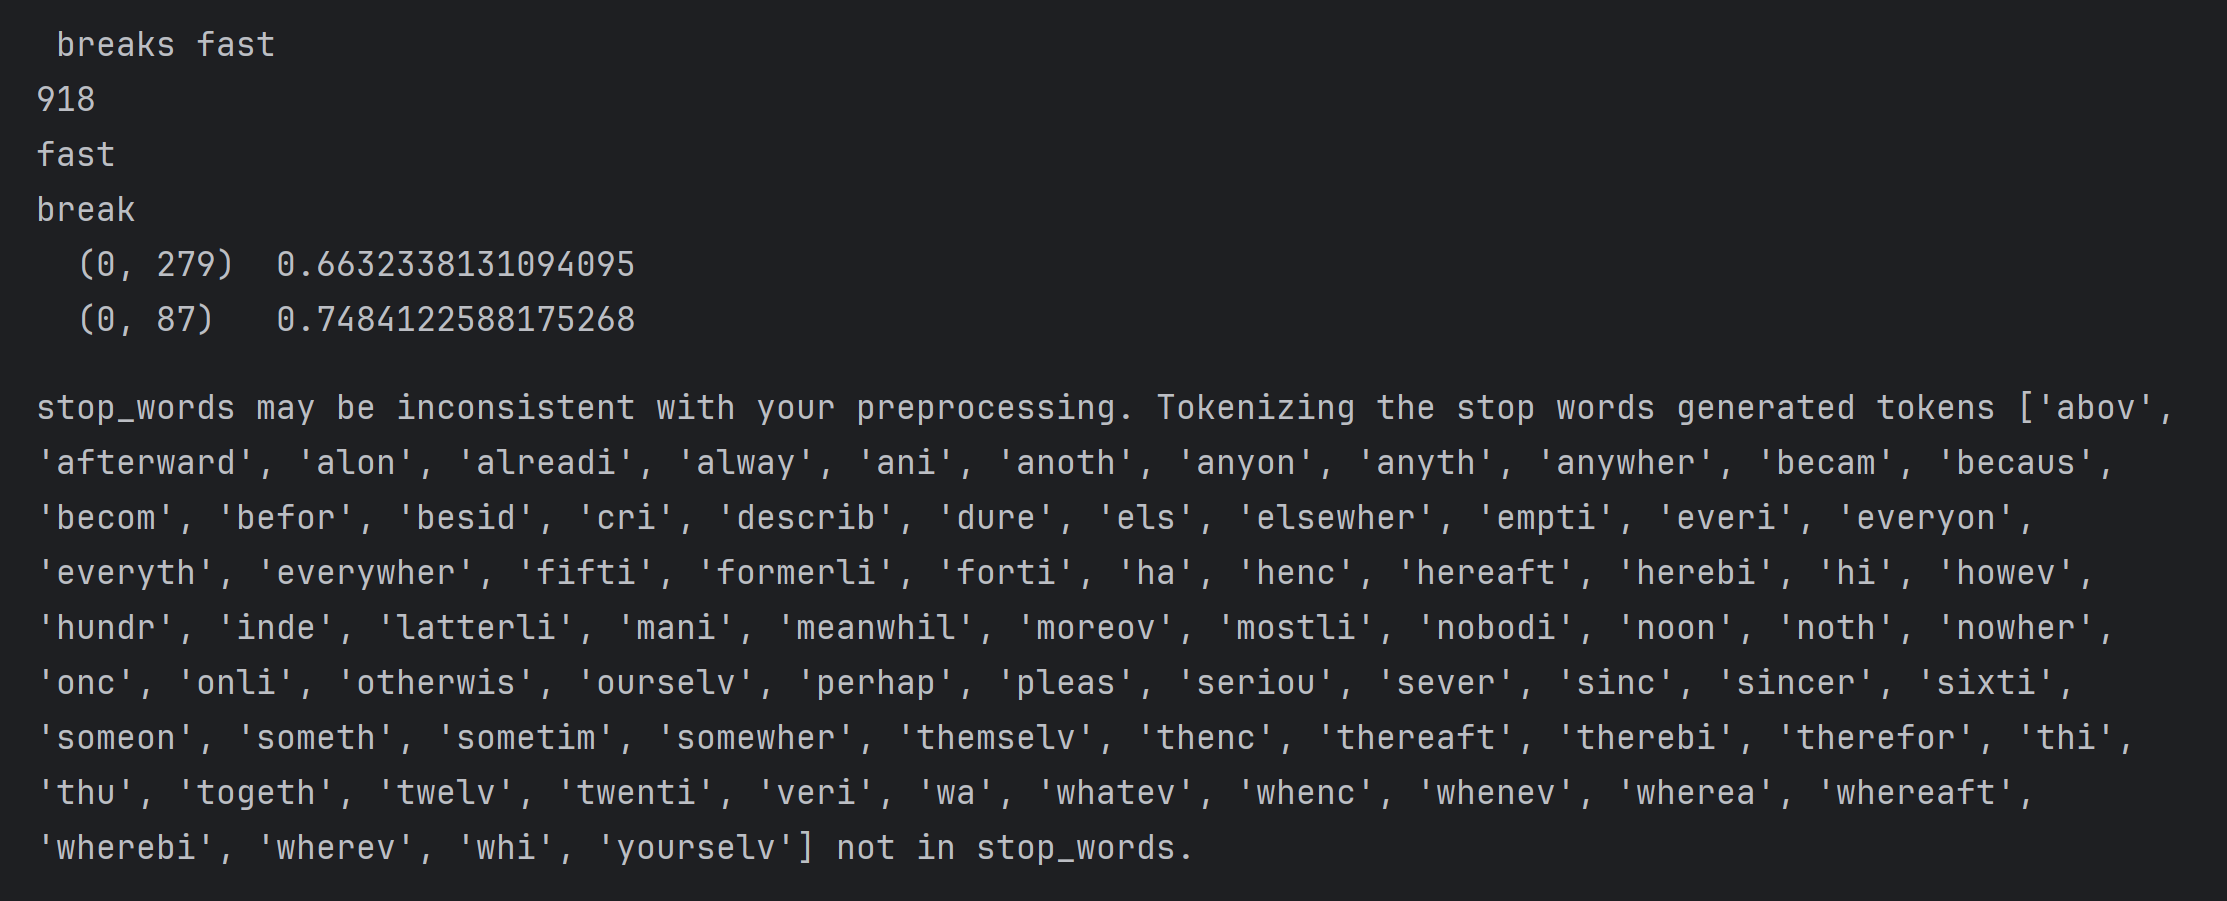Select the 'fast' output line
Image resolution: width=2227 pixels, height=901 pixels.
(x=76, y=155)
